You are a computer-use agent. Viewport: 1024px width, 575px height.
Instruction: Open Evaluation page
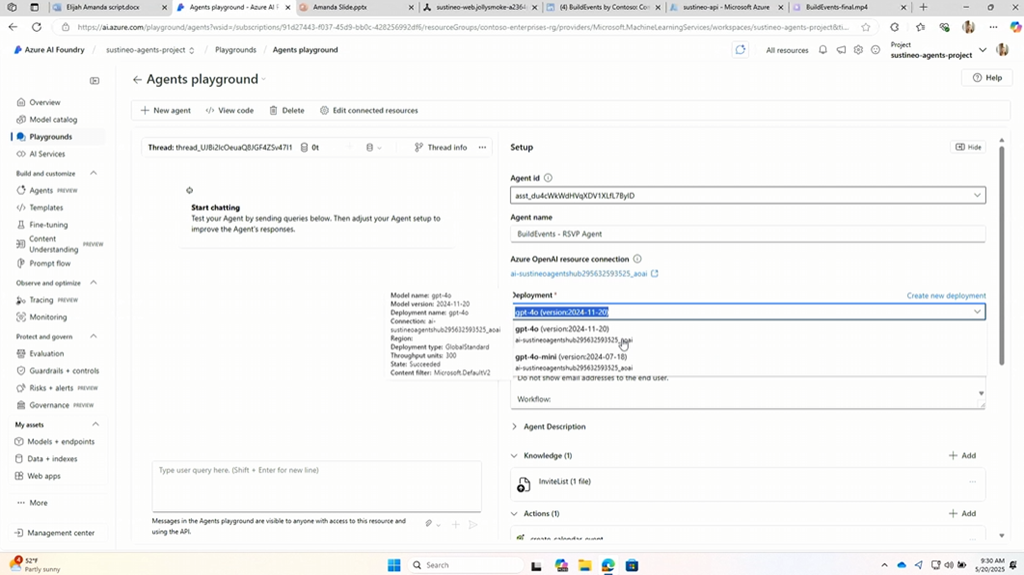[x=46, y=353]
